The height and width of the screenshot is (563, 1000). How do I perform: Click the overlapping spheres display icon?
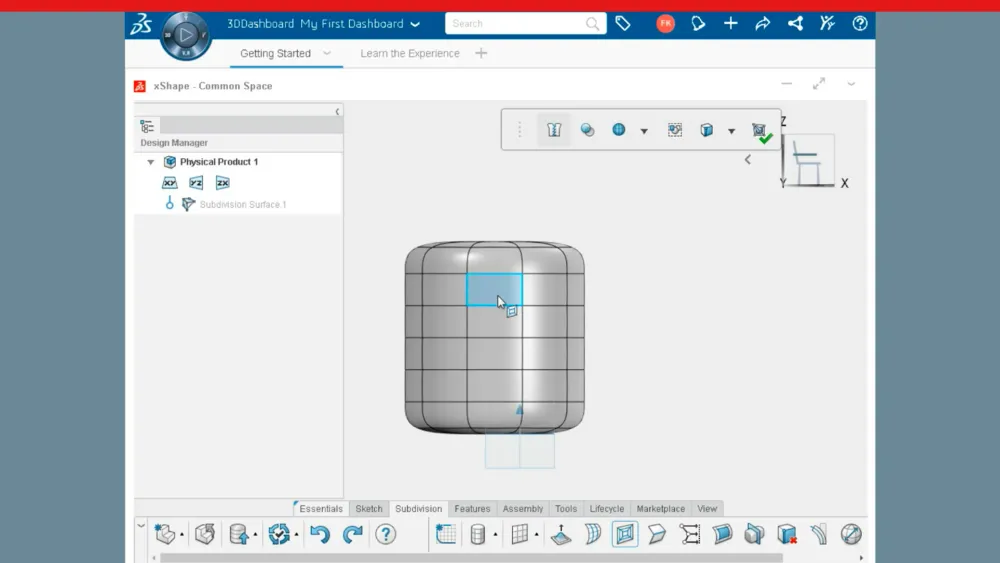coord(587,130)
